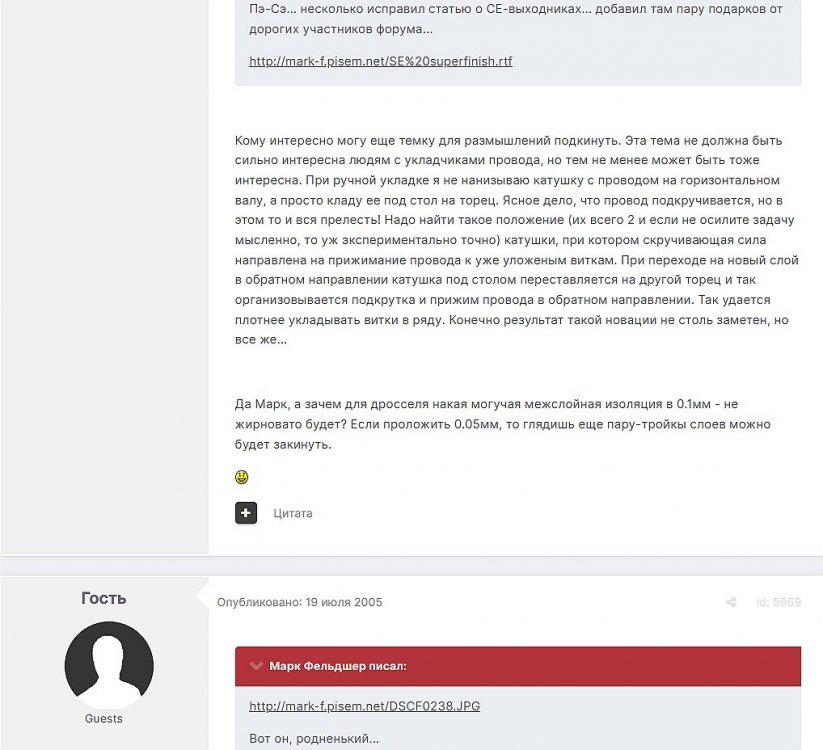Screen dimensions: 823x750
Task: Click the Опубликовано 19 июля 2005 timestamp
Action: pos(299,602)
